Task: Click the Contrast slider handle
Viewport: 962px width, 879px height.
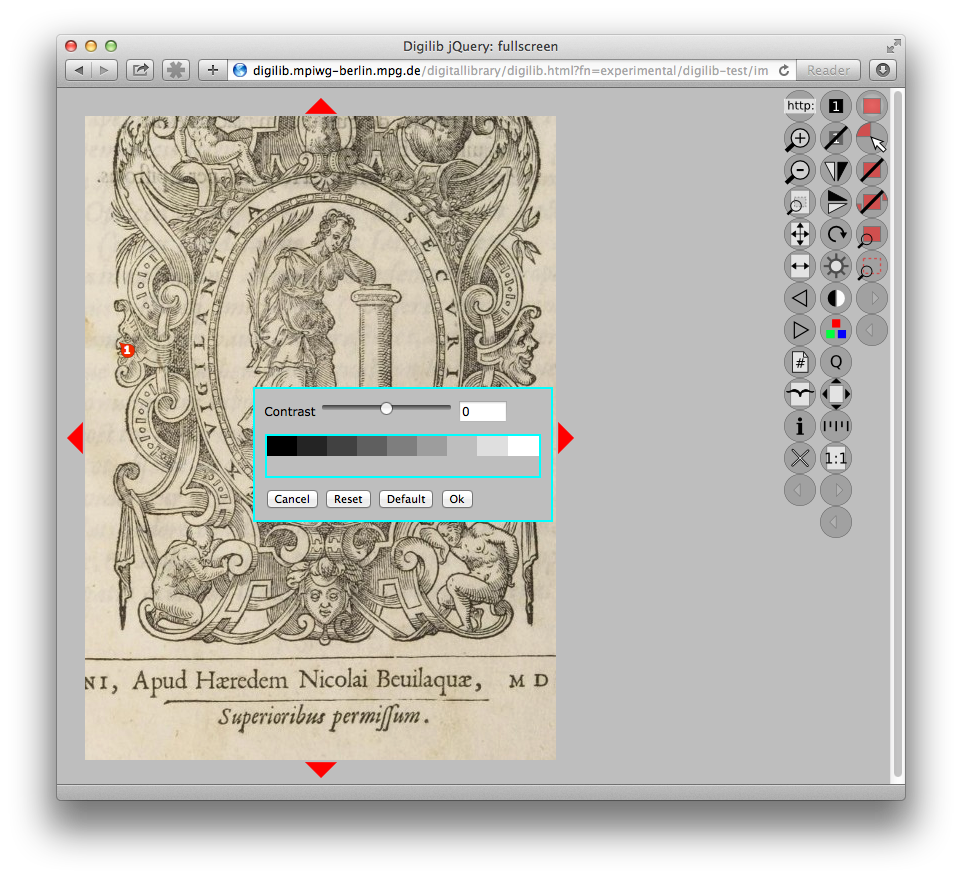Action: coord(386,408)
